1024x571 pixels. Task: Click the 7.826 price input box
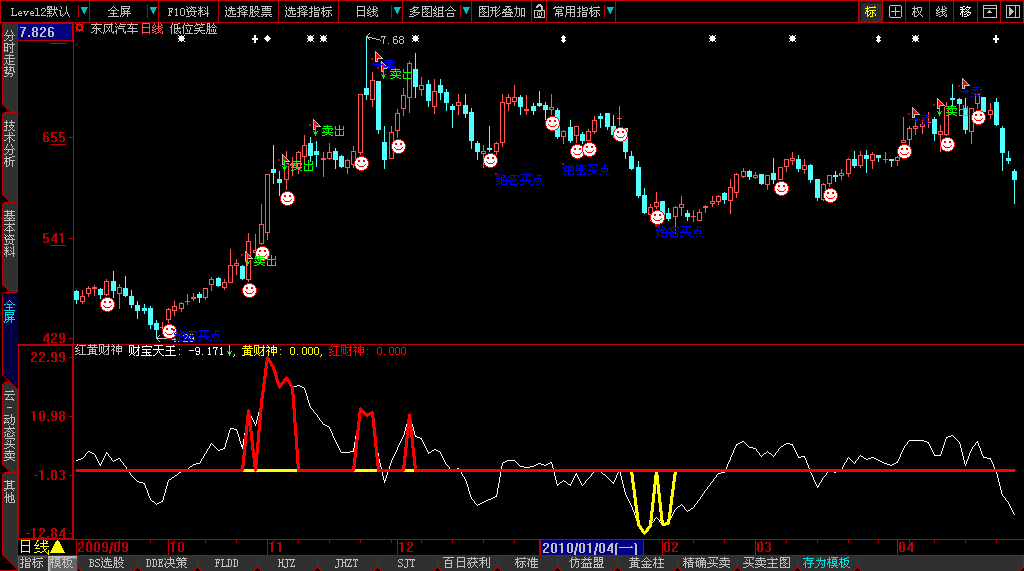click(44, 32)
